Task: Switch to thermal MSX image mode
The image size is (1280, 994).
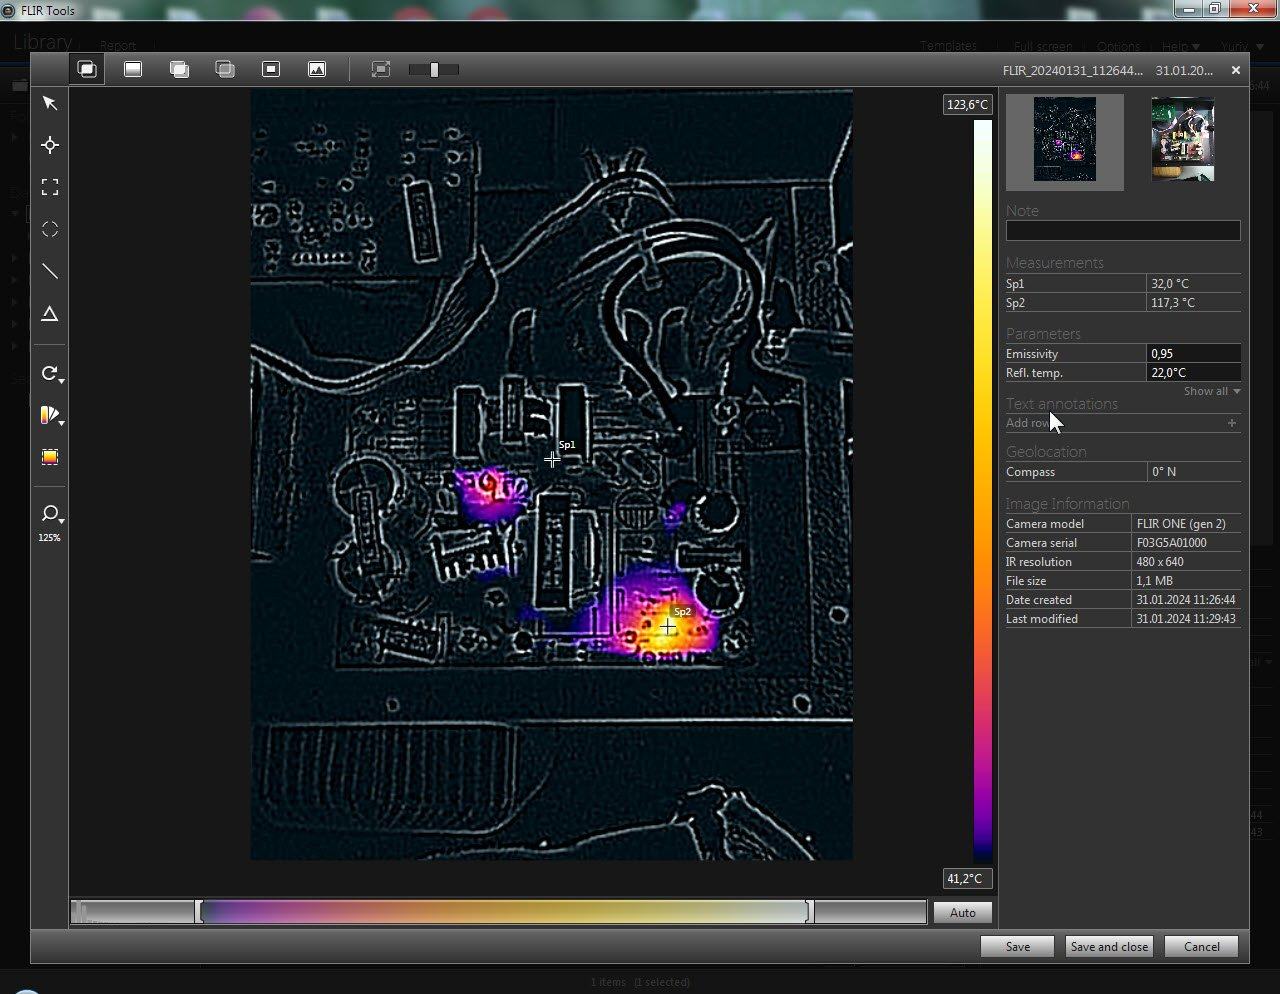Action: point(88,69)
